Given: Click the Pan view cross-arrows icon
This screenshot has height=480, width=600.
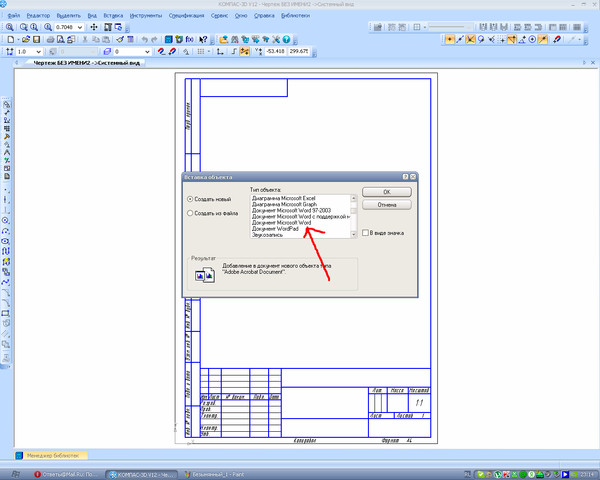Looking at the screenshot, I should coord(94,27).
